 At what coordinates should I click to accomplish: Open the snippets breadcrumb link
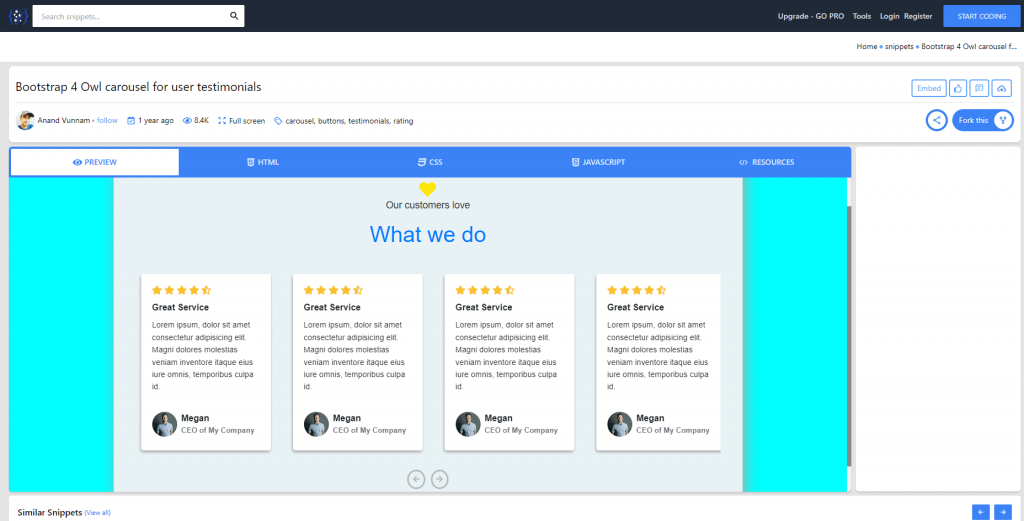tap(899, 46)
